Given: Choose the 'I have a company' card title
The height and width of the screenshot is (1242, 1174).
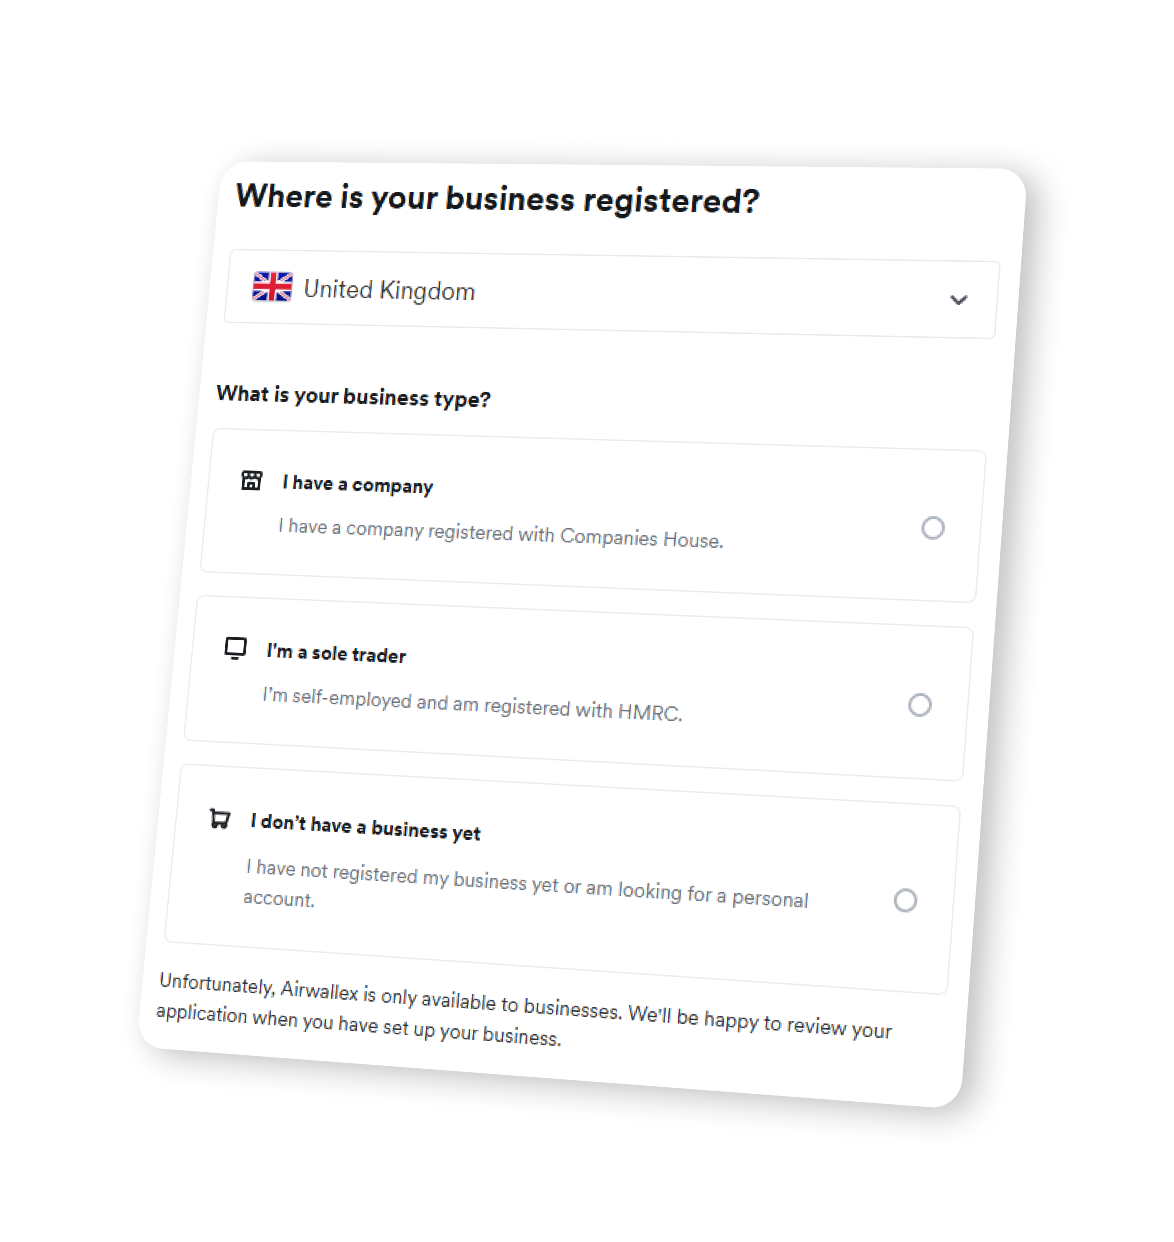Looking at the screenshot, I should click(x=358, y=484).
